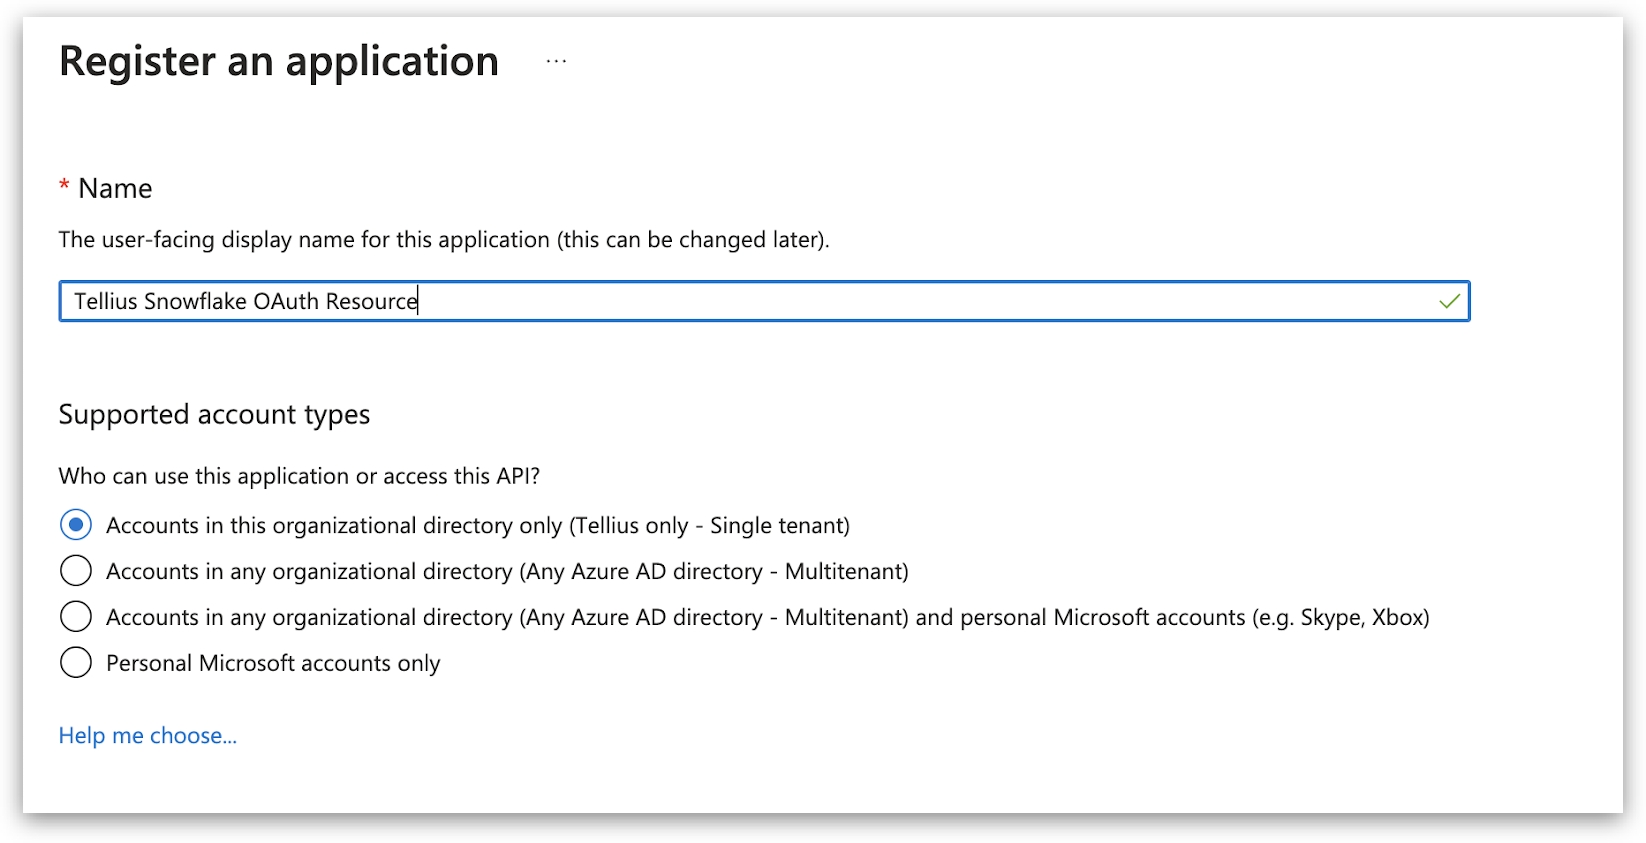Click the Personal Microsoft accounts only label text
This screenshot has height=843, width=1646.
click(x=273, y=664)
